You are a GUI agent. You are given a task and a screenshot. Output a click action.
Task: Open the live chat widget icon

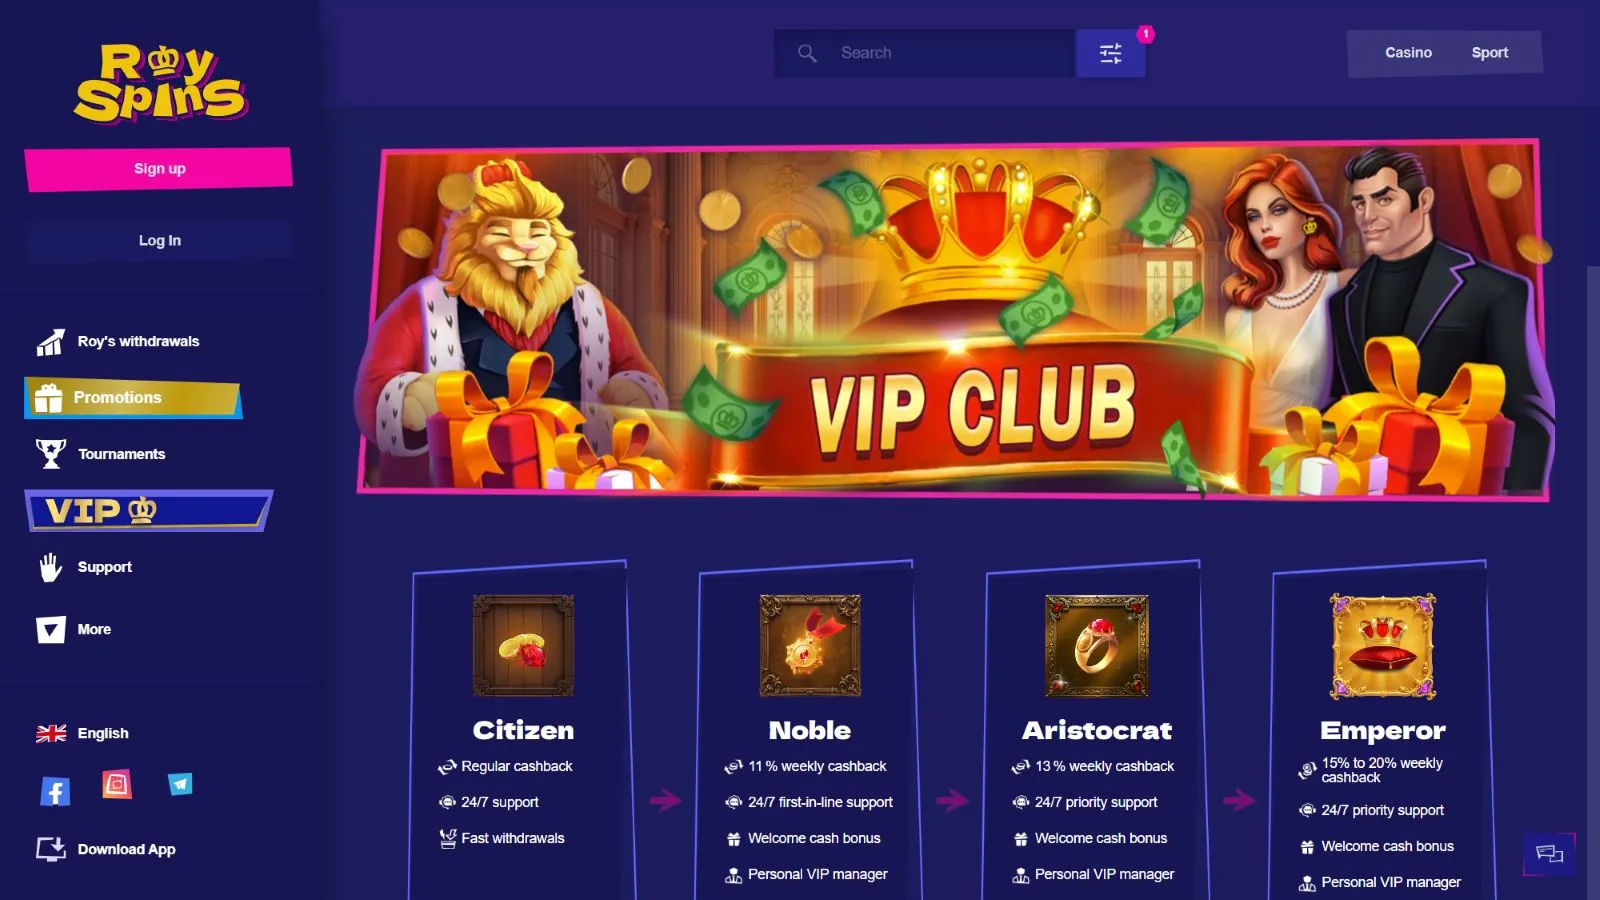(x=1549, y=853)
